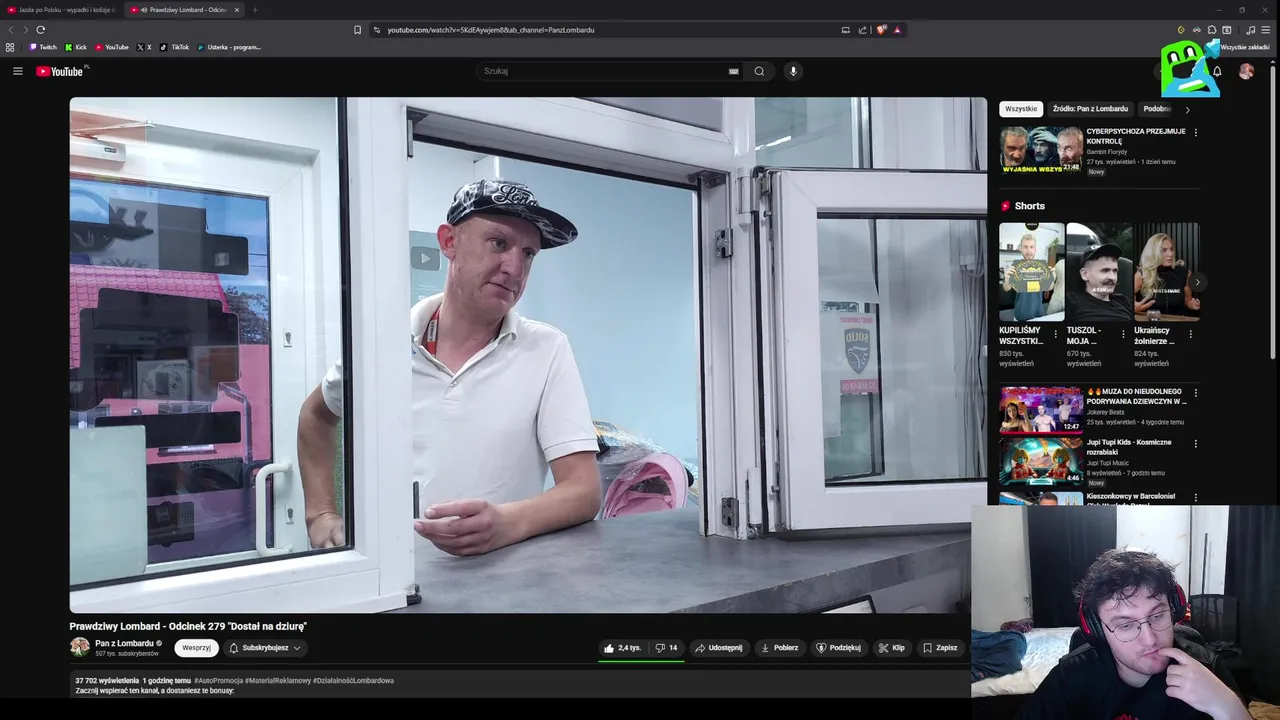The image size is (1280, 720).
Task: Click the browser address bar URL
Action: pyautogui.click(x=491, y=30)
